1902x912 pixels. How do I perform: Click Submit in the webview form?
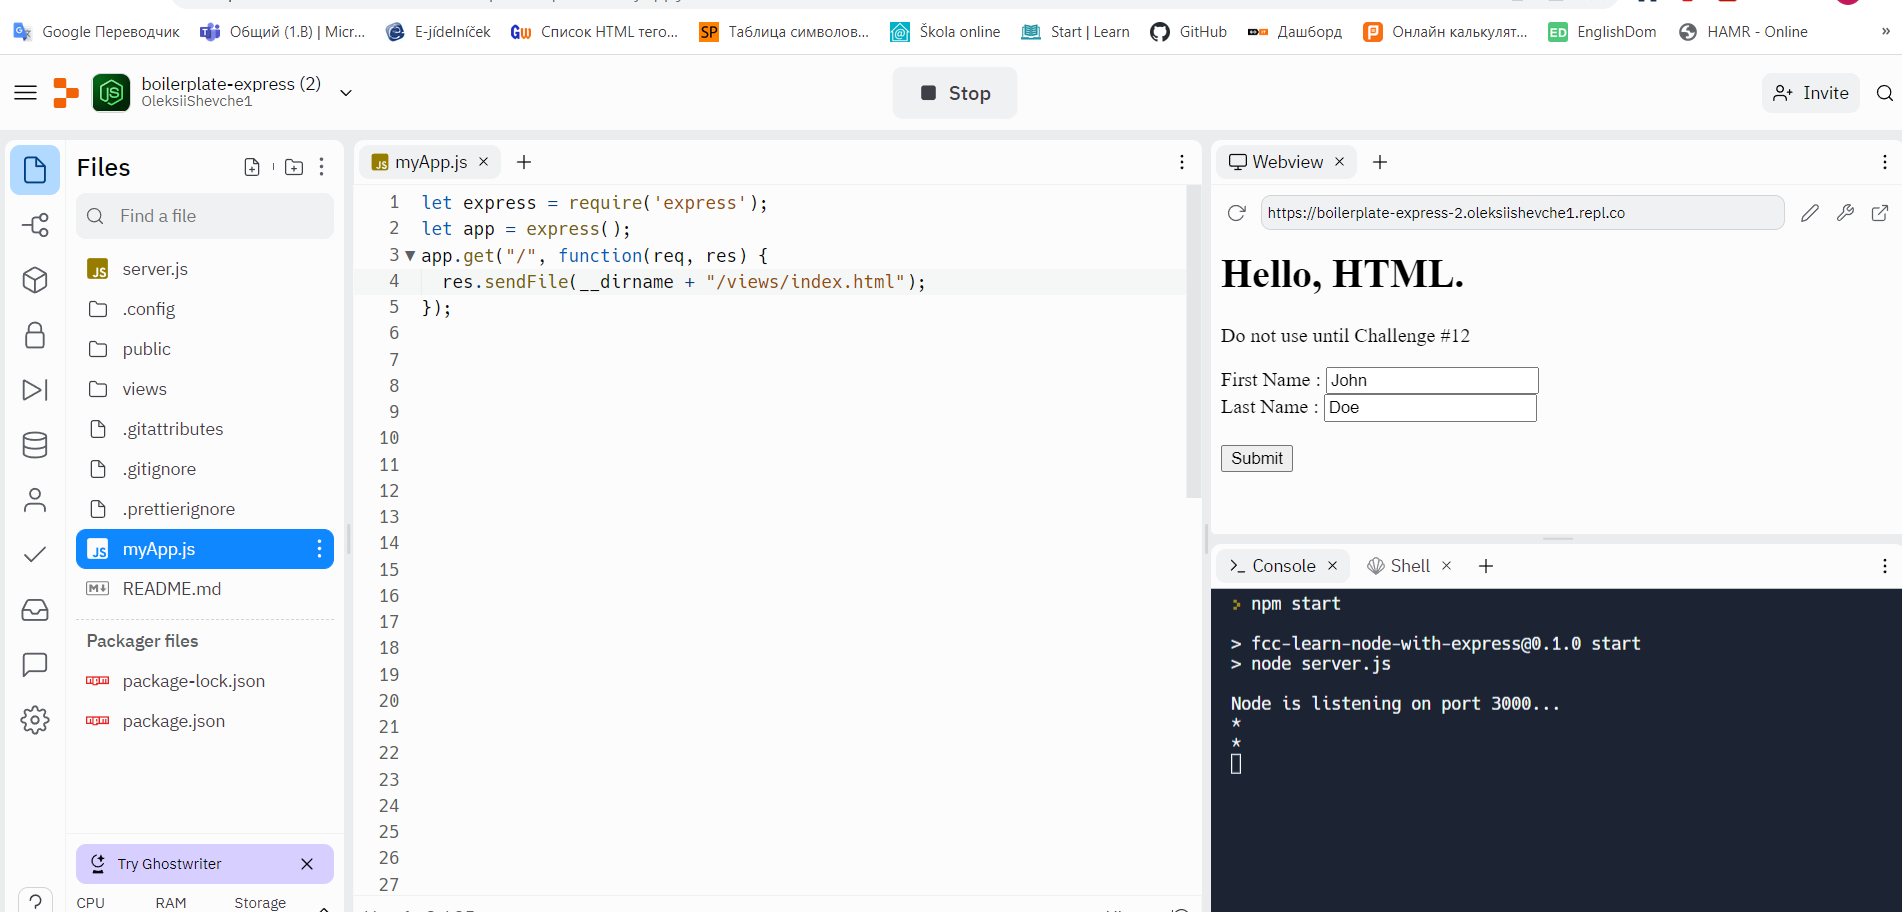[1256, 458]
